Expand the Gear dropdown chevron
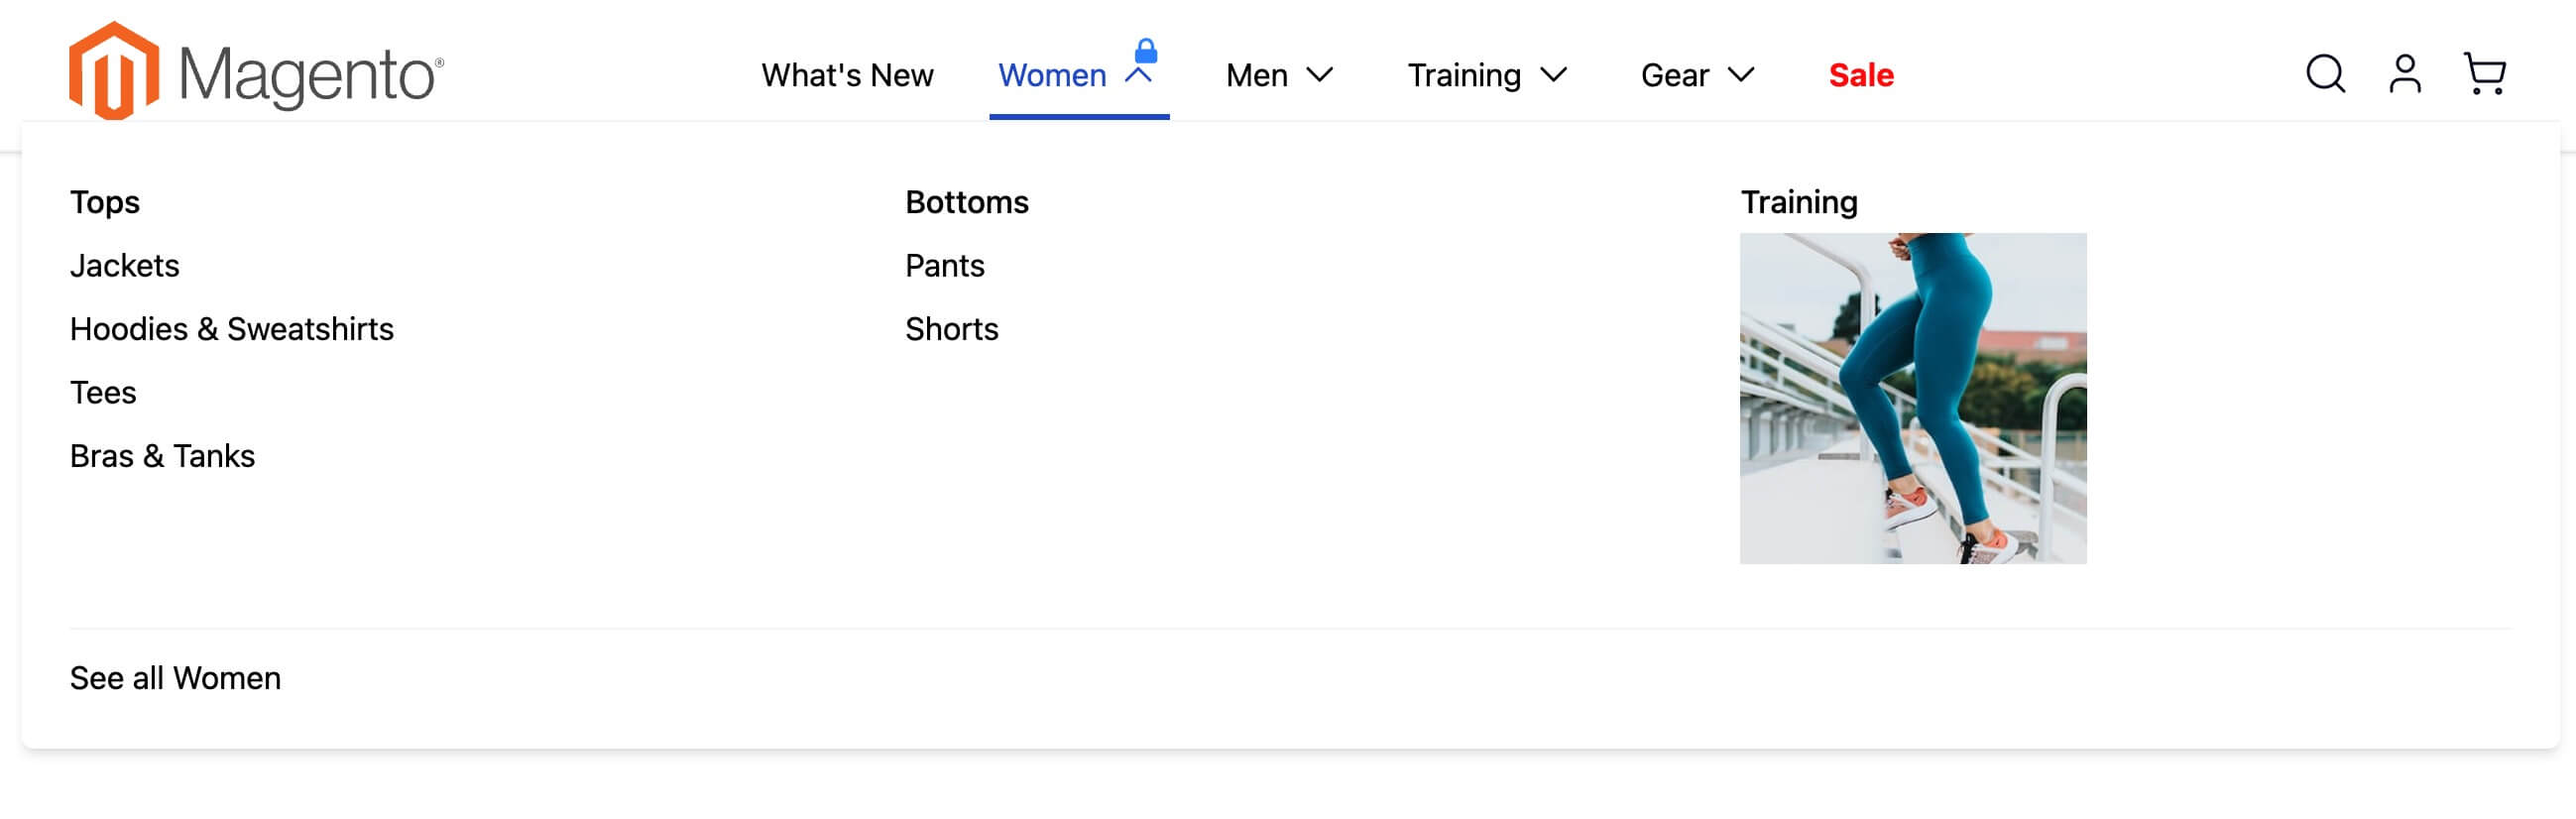This screenshot has width=2576, height=819. 1741,75
